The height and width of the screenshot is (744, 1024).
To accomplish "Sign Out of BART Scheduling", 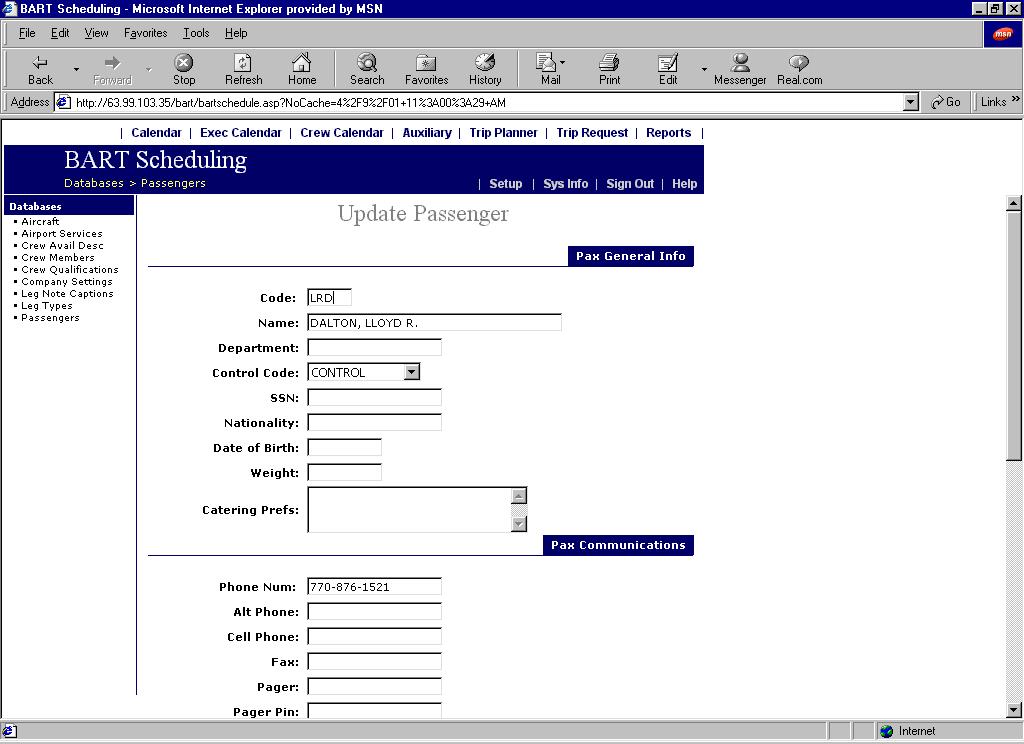I will (x=630, y=184).
